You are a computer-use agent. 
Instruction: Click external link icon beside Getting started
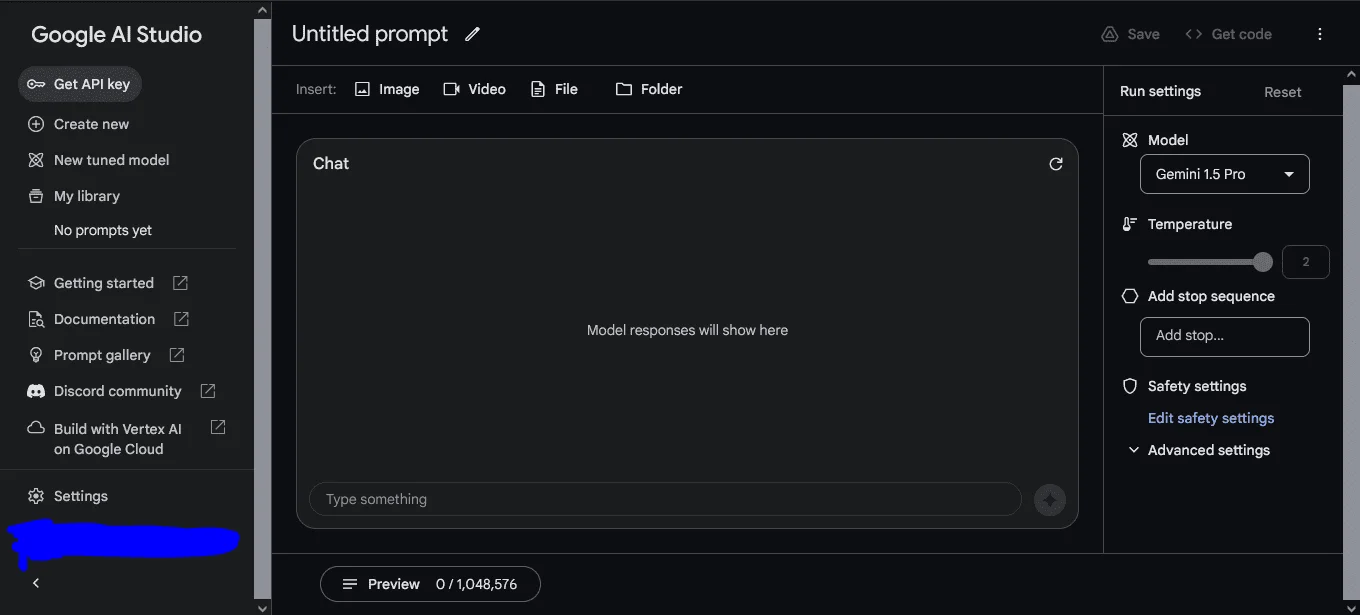pos(180,283)
